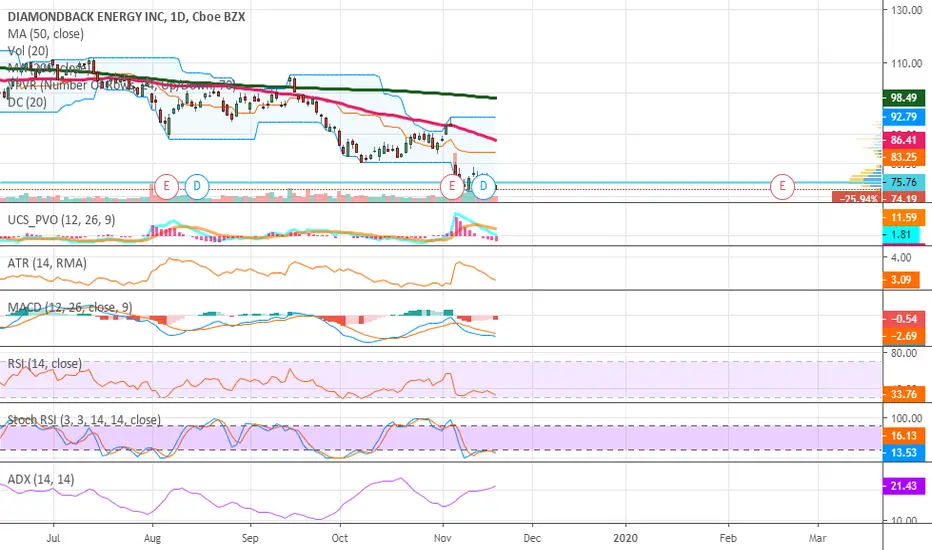
Task: Click the Nov label on time axis
Action: (442, 538)
